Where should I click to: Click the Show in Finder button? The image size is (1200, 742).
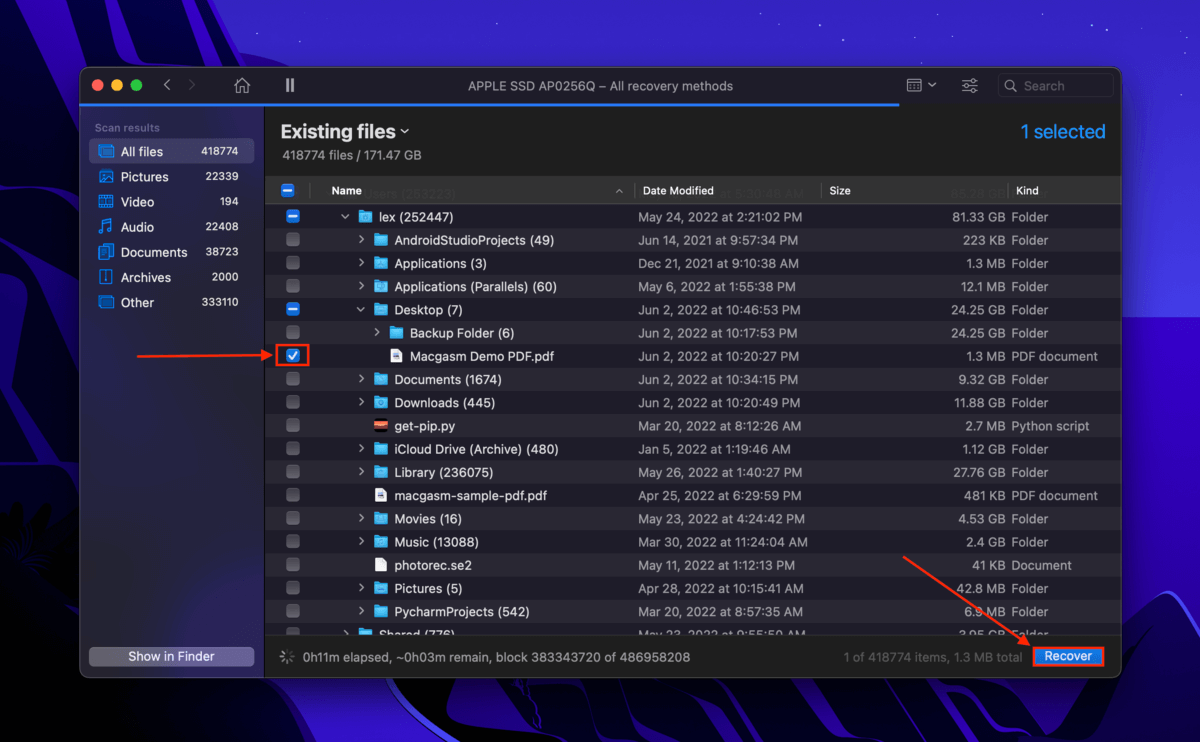pyautogui.click(x=171, y=657)
